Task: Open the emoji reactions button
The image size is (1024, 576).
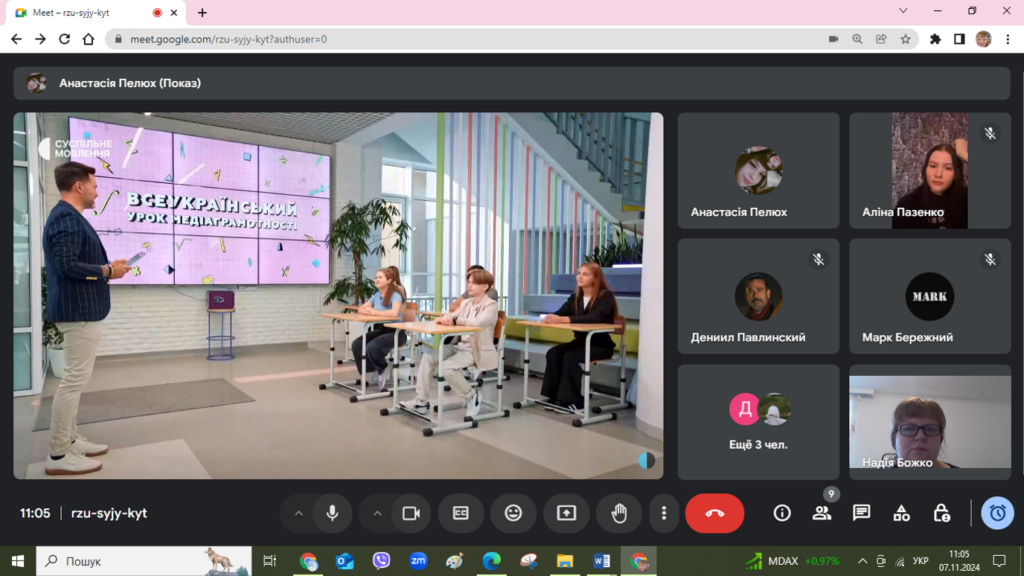Action: point(513,513)
